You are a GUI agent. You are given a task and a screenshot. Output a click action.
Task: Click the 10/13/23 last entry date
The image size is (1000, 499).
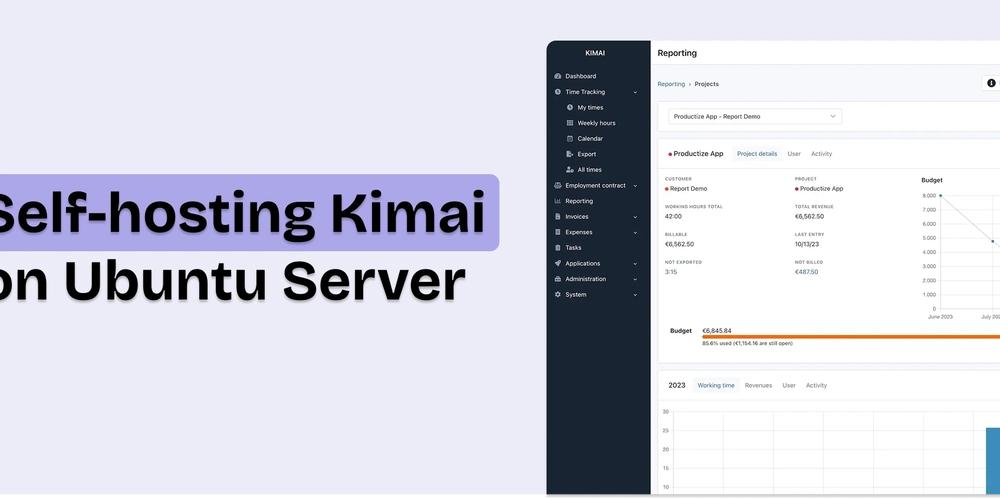807,244
